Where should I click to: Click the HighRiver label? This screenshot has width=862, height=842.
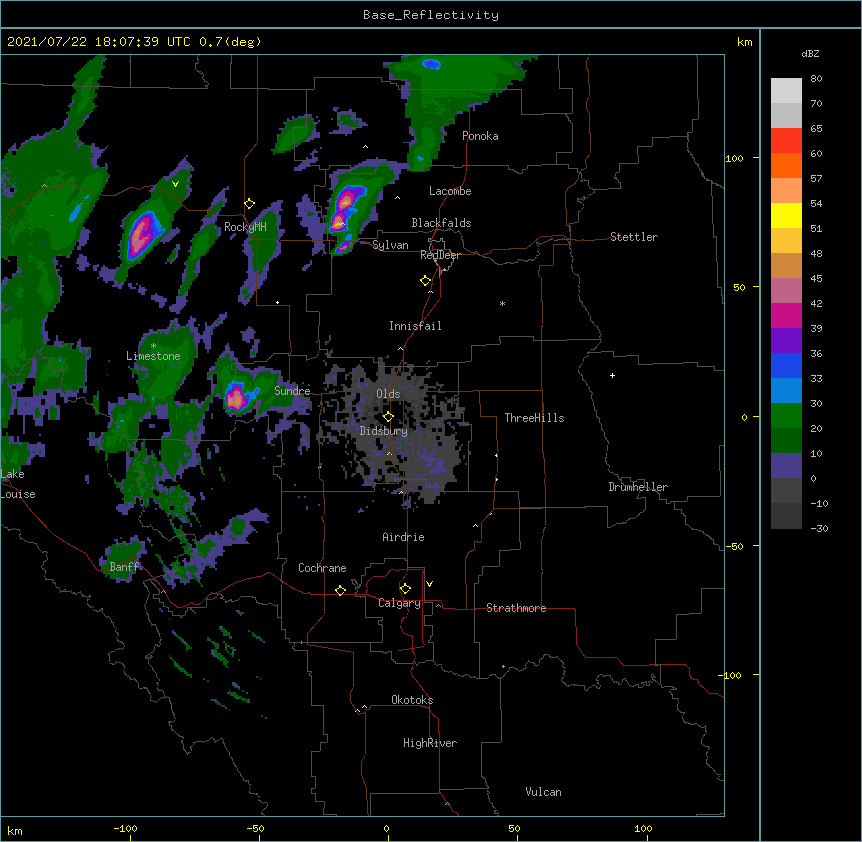click(x=430, y=743)
